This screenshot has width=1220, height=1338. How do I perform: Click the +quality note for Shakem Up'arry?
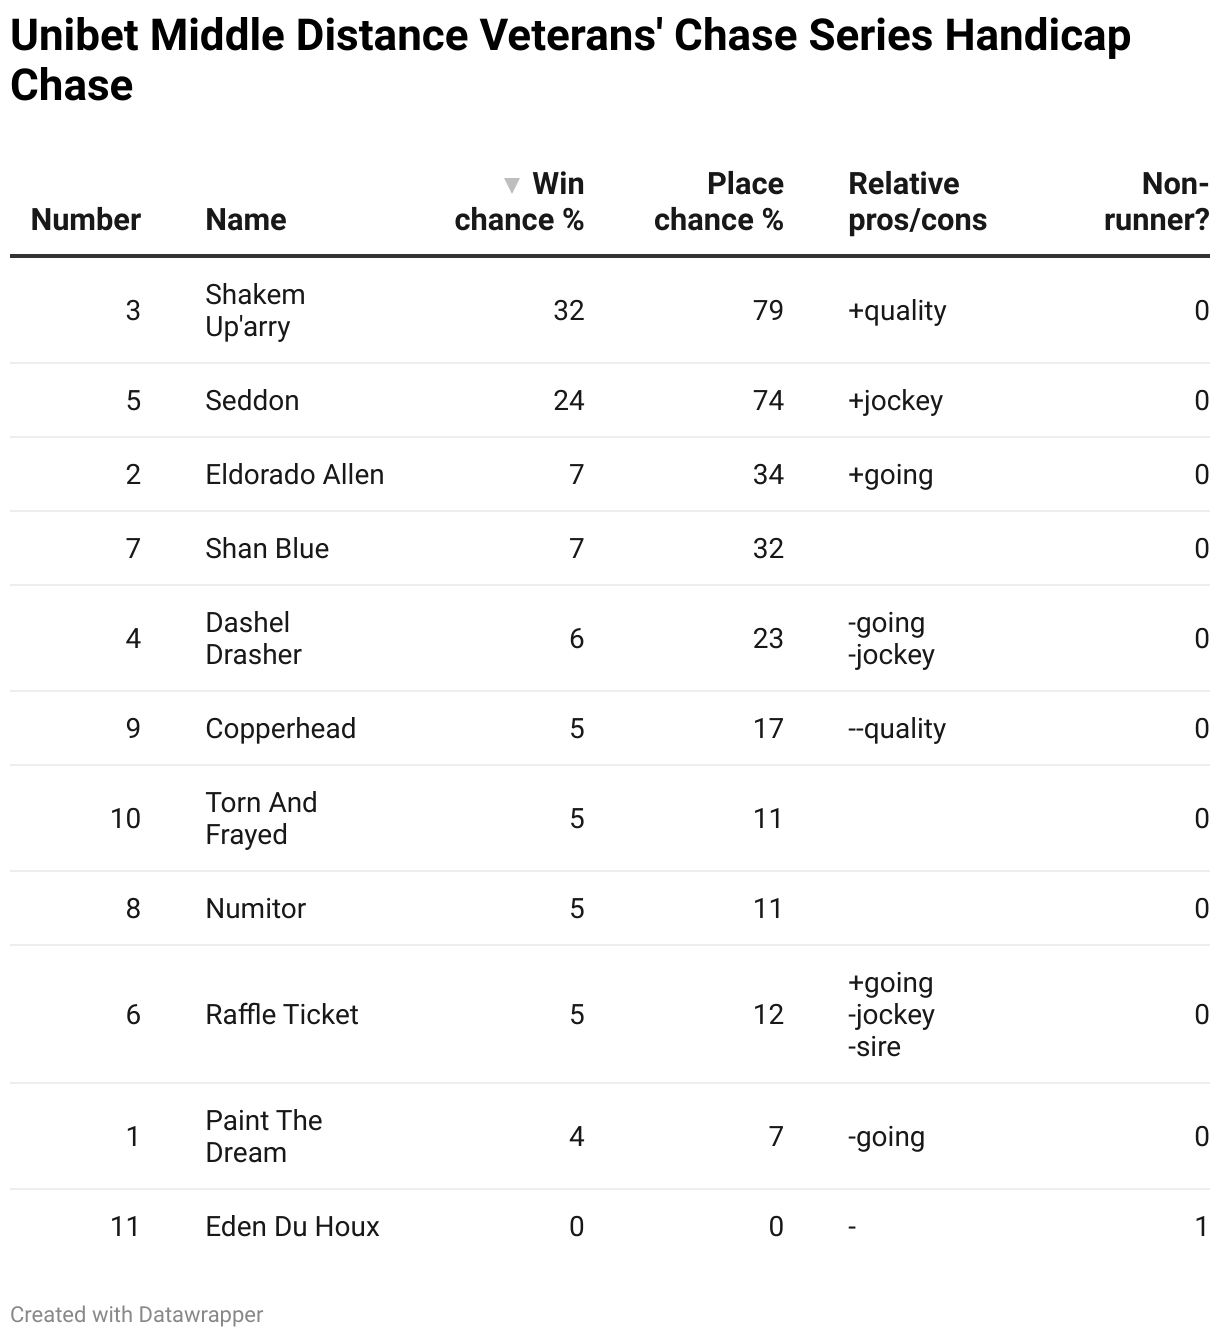[x=897, y=311]
